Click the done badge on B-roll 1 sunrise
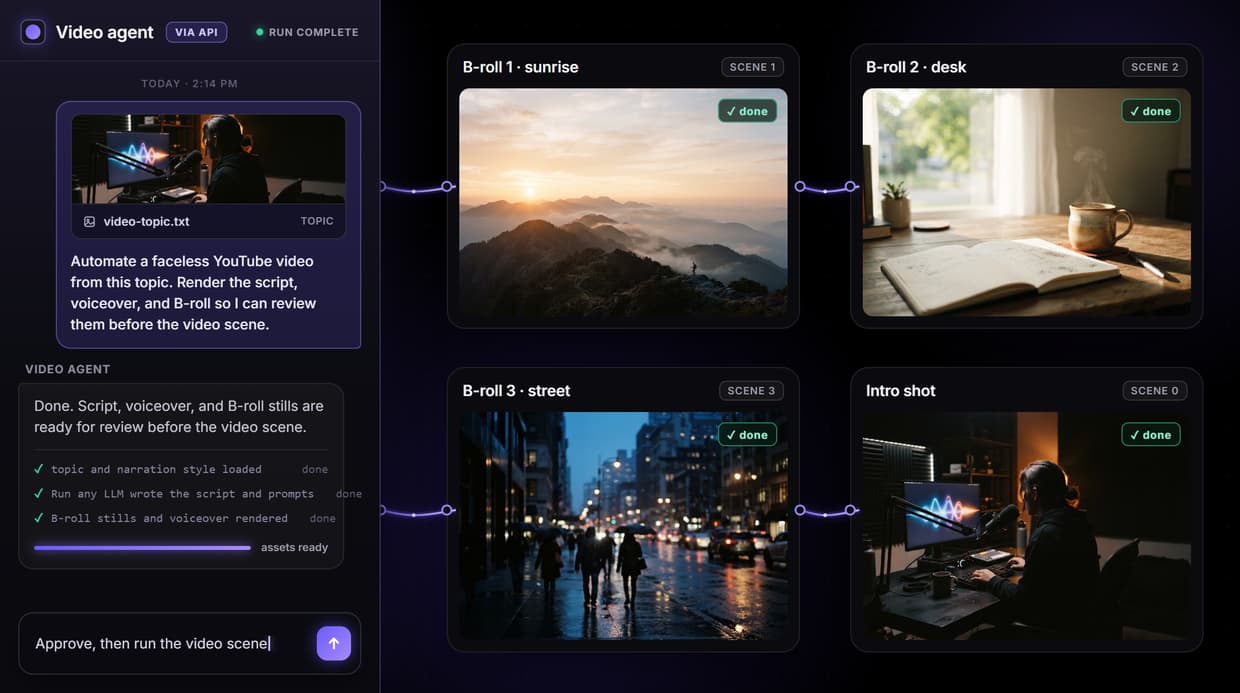 (x=747, y=111)
